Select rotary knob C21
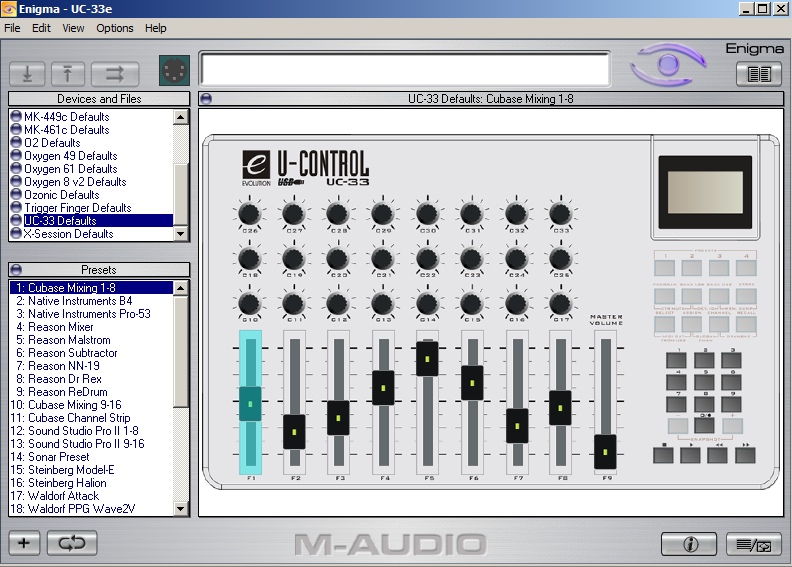 pyautogui.click(x=382, y=259)
